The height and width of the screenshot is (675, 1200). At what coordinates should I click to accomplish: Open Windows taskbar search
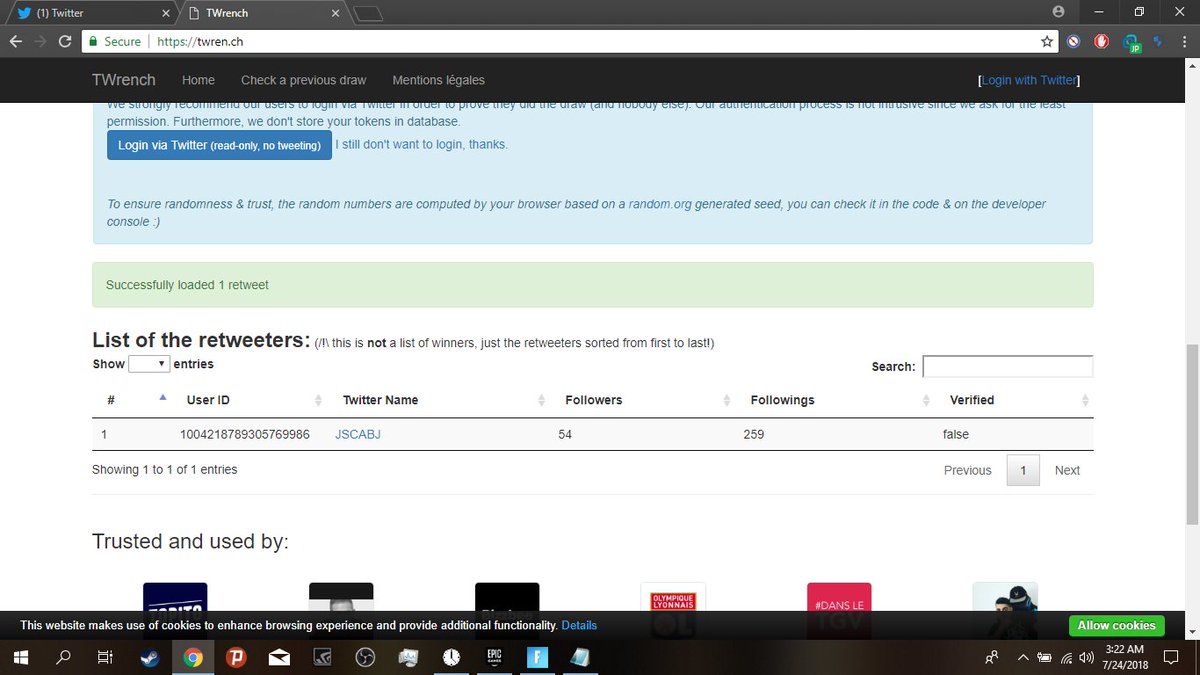coord(63,657)
